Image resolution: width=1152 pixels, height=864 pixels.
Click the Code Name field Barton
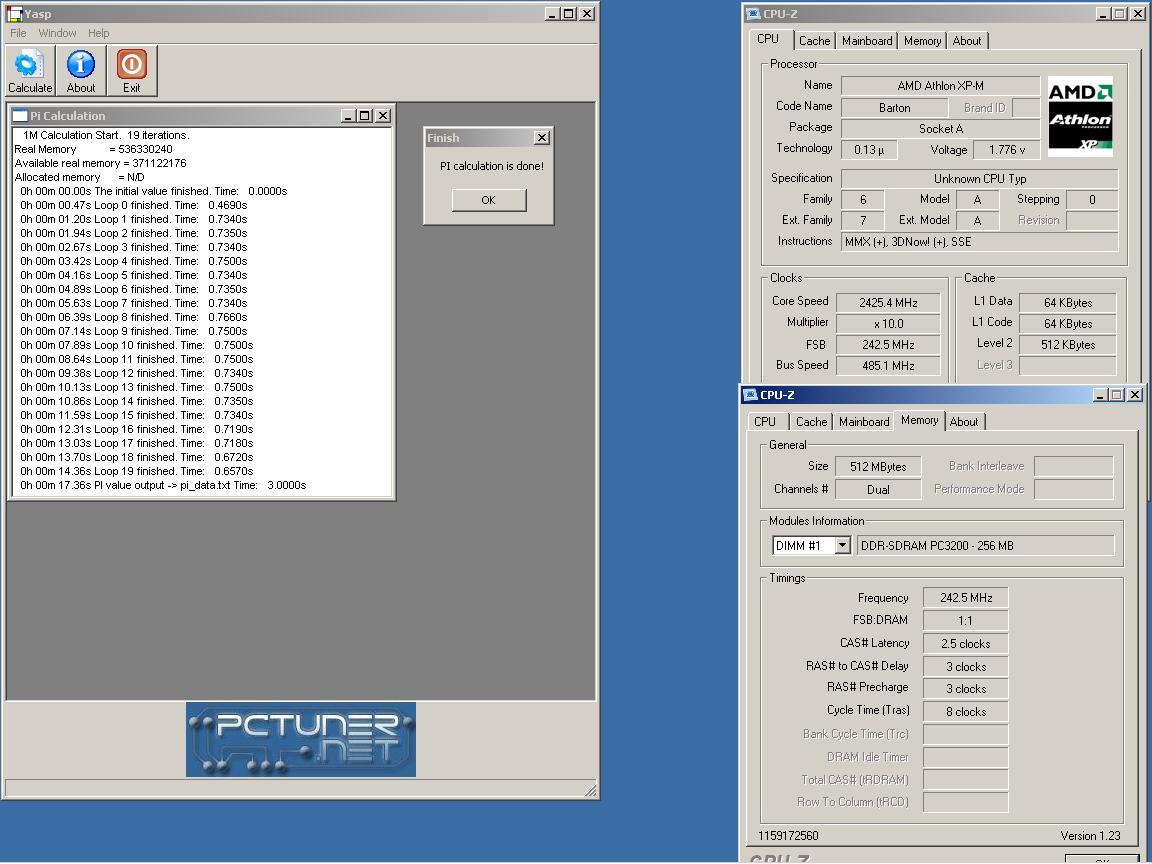pyautogui.click(x=894, y=108)
